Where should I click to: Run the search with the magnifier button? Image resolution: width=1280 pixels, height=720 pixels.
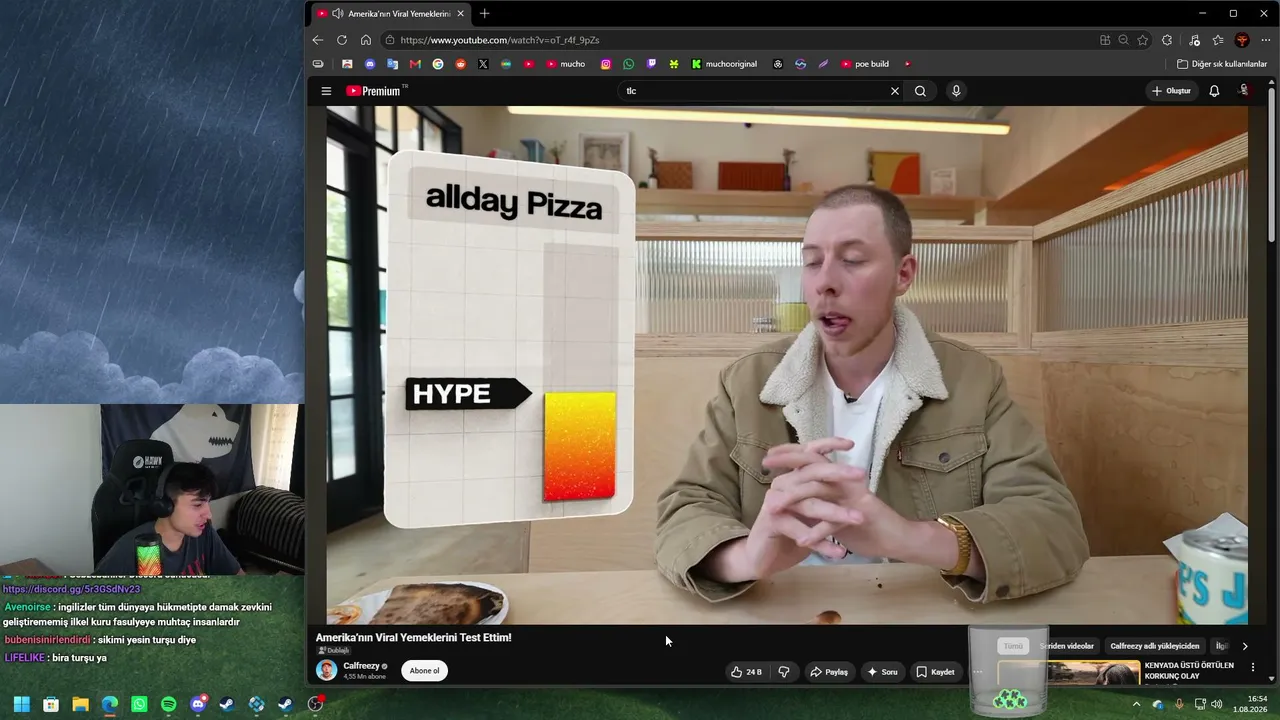pyautogui.click(x=920, y=91)
